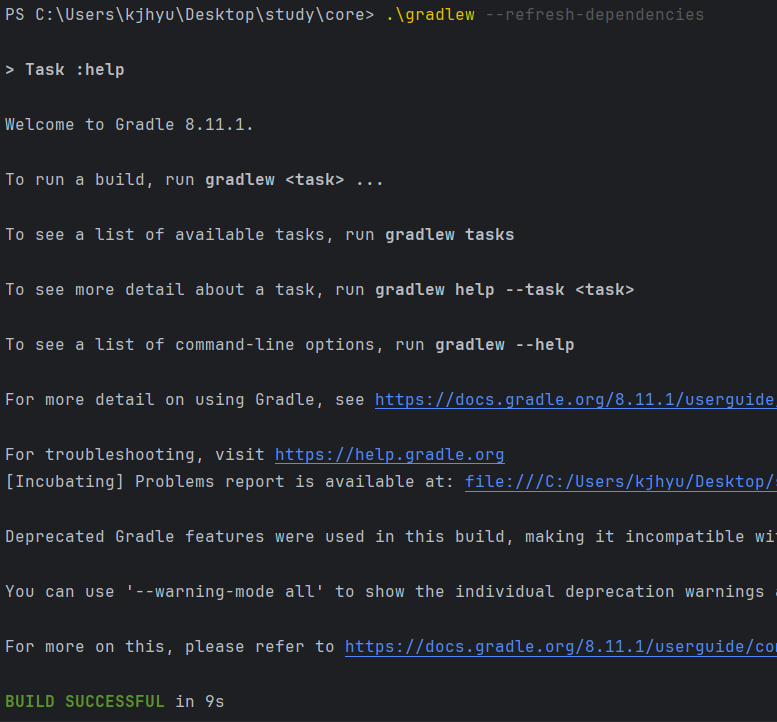Click the '--refresh-dependencies' argument text
Image resolution: width=777 pixels, height=722 pixels.
(x=595, y=15)
